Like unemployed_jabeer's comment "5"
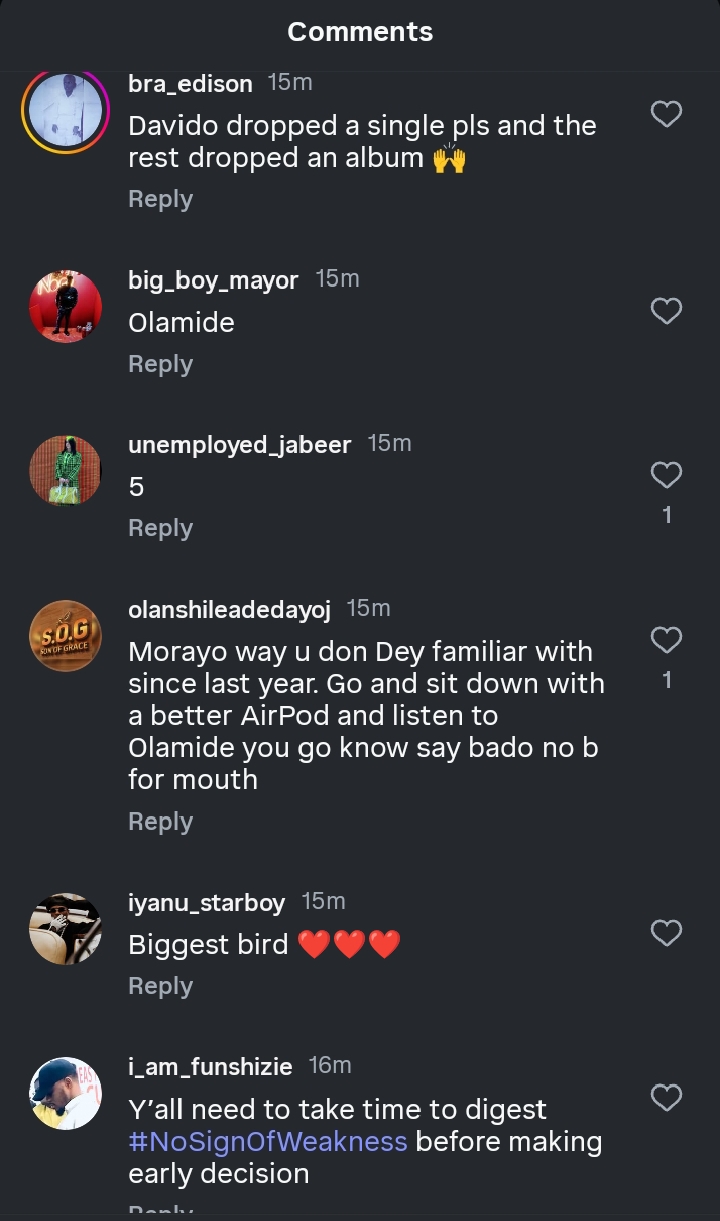The image size is (720, 1221). pos(666,475)
